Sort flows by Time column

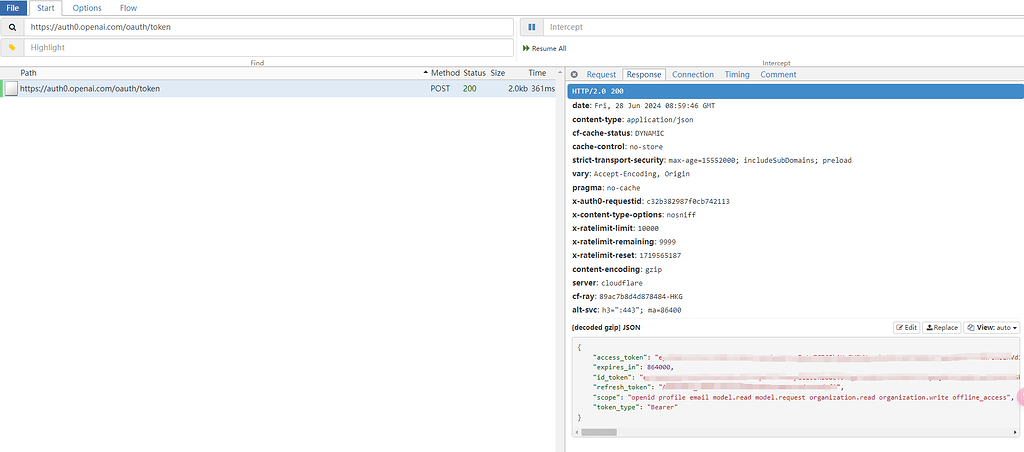pos(537,73)
